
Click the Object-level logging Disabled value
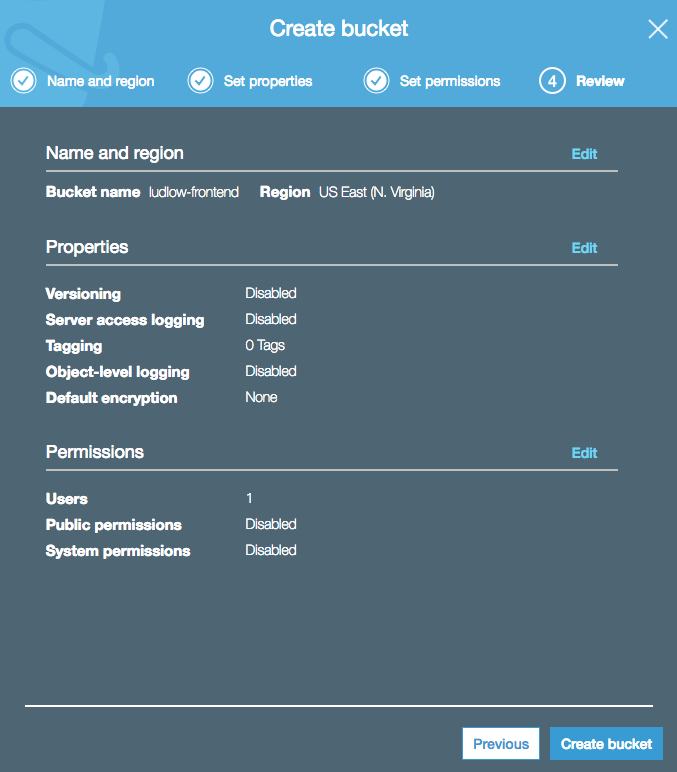[x=271, y=371]
